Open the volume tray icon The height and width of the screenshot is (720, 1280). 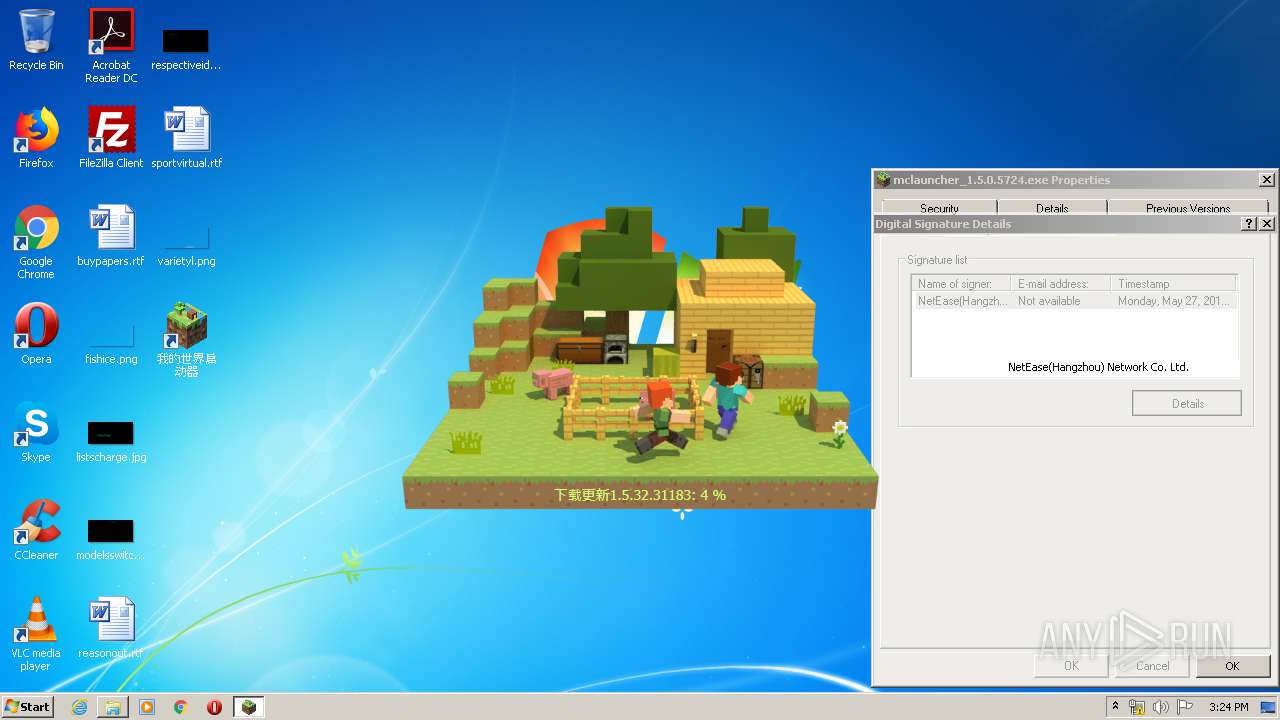pos(1160,707)
